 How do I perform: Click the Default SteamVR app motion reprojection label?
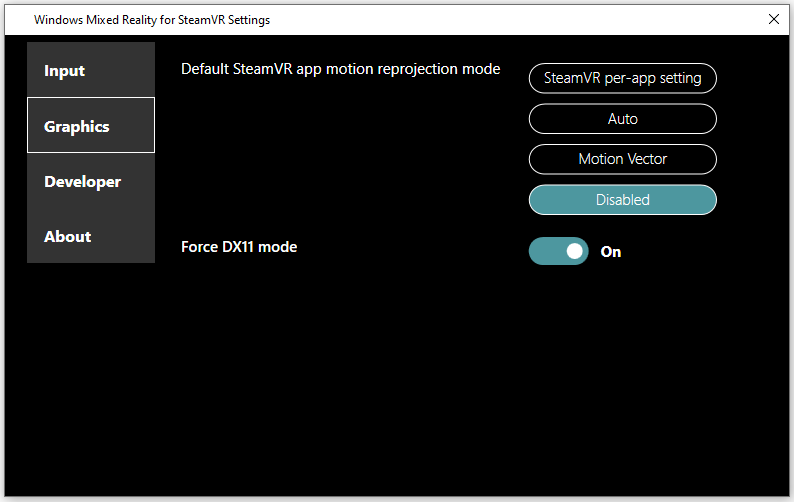point(340,69)
